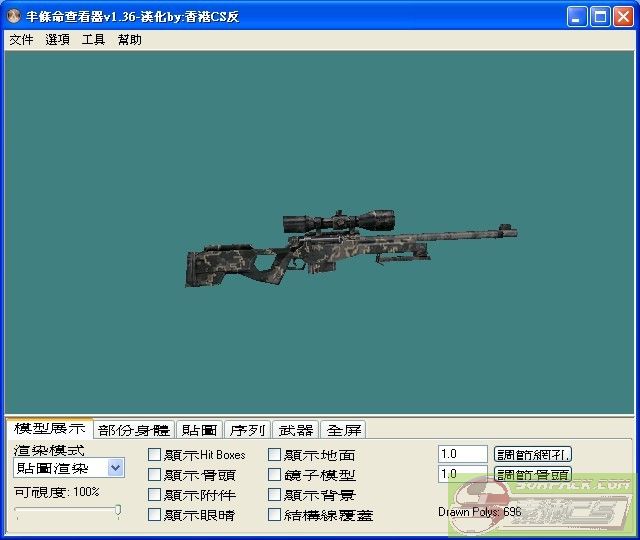Enable the 鏡子模型 checkbox
640x540 pixels.
pyautogui.click(x=275, y=475)
